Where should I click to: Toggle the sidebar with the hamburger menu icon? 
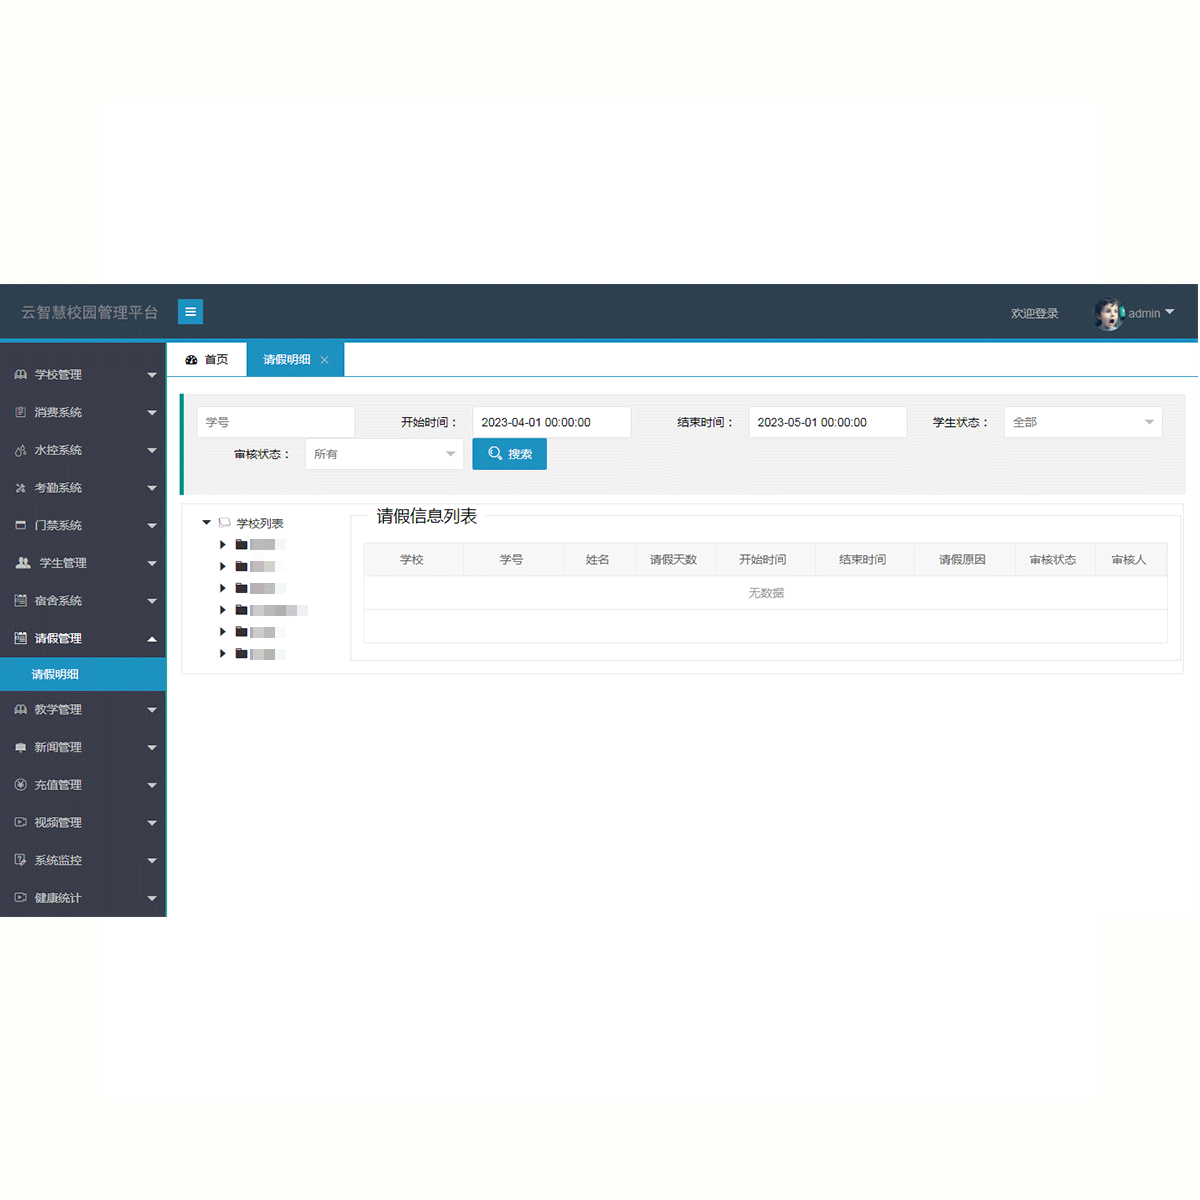pos(190,312)
